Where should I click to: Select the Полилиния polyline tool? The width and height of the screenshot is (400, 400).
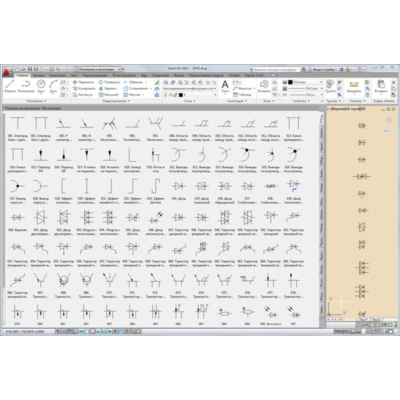click(x=26, y=86)
